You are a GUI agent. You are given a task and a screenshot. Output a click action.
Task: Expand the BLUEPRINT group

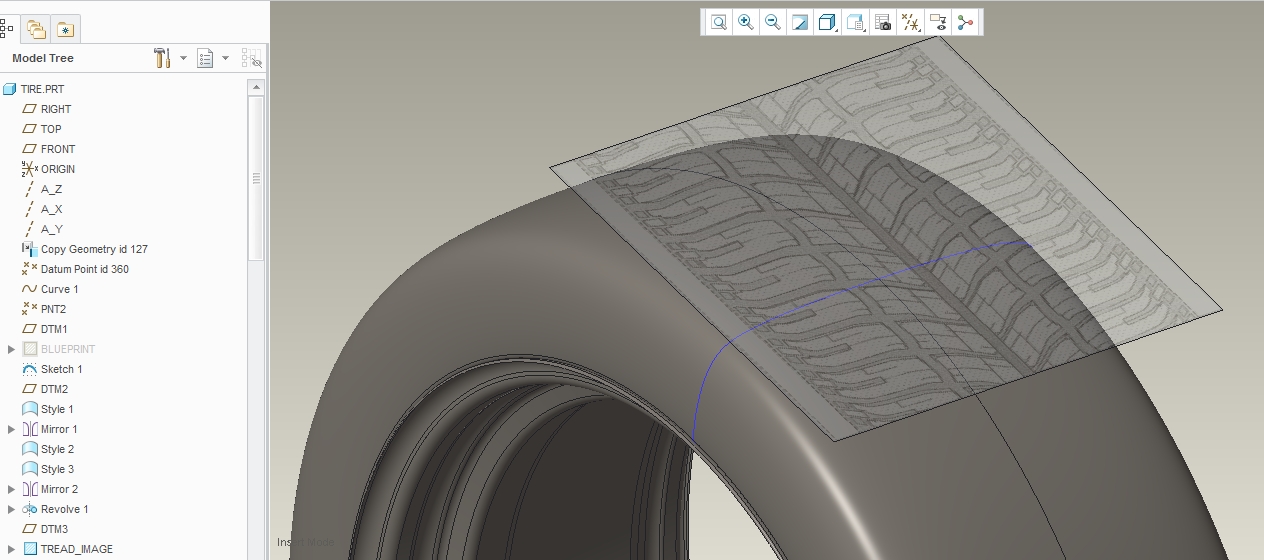pos(11,349)
